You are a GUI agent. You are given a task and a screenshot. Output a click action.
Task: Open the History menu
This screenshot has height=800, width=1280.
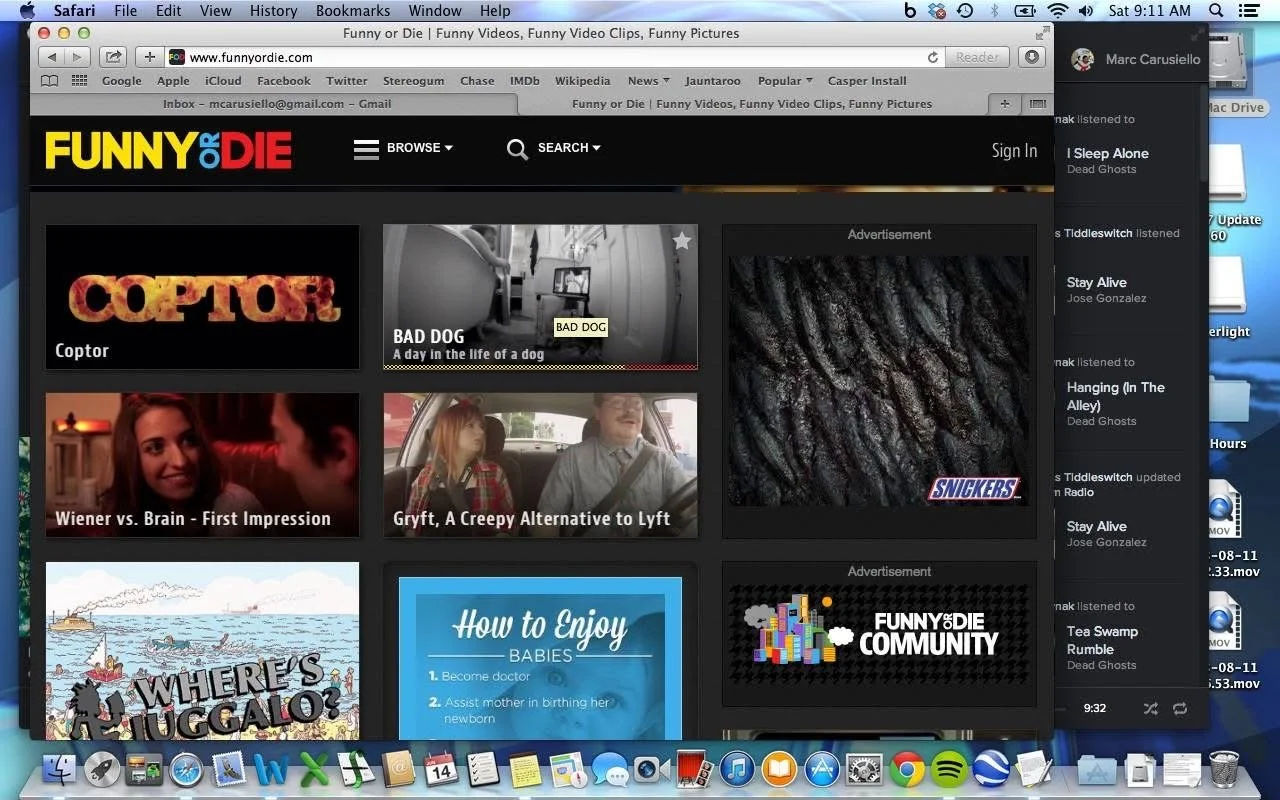point(273,10)
